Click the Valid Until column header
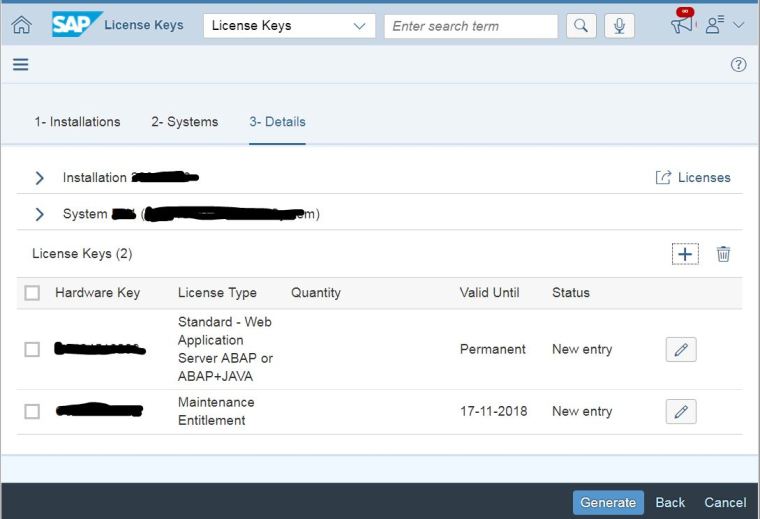Screen dimensions: 760x519 490,293
